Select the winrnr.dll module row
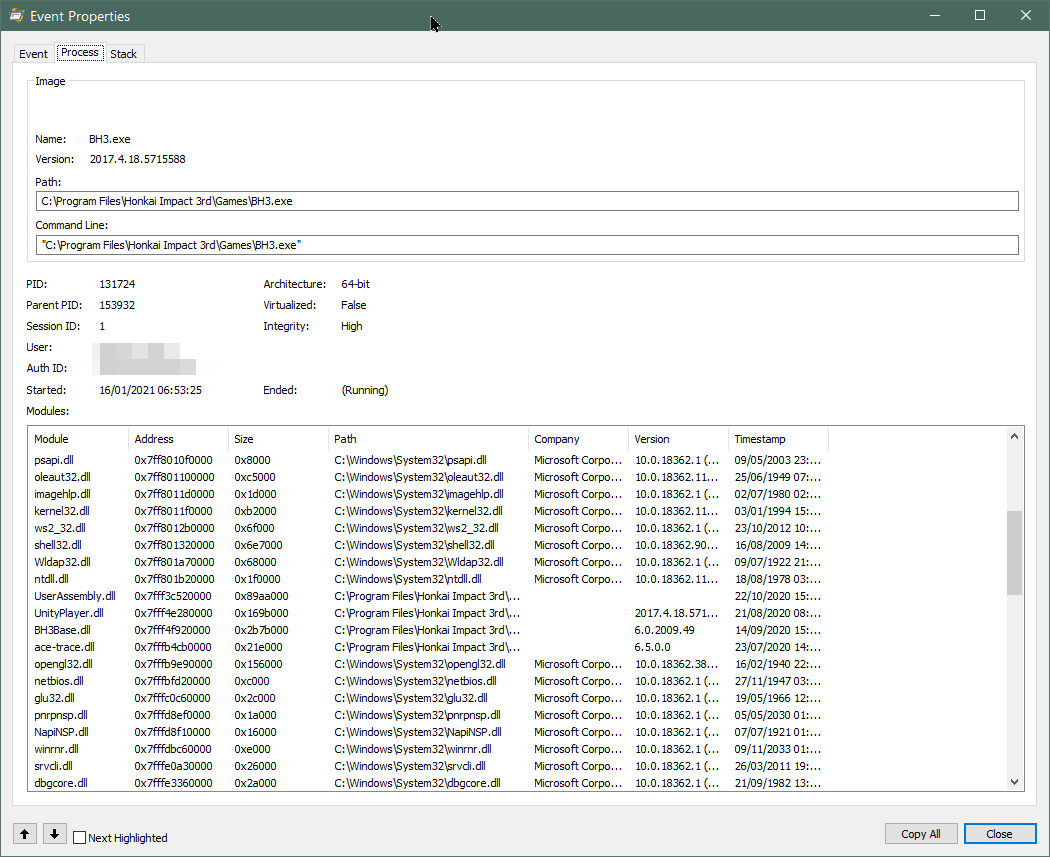The image size is (1050, 857). click(x=429, y=749)
